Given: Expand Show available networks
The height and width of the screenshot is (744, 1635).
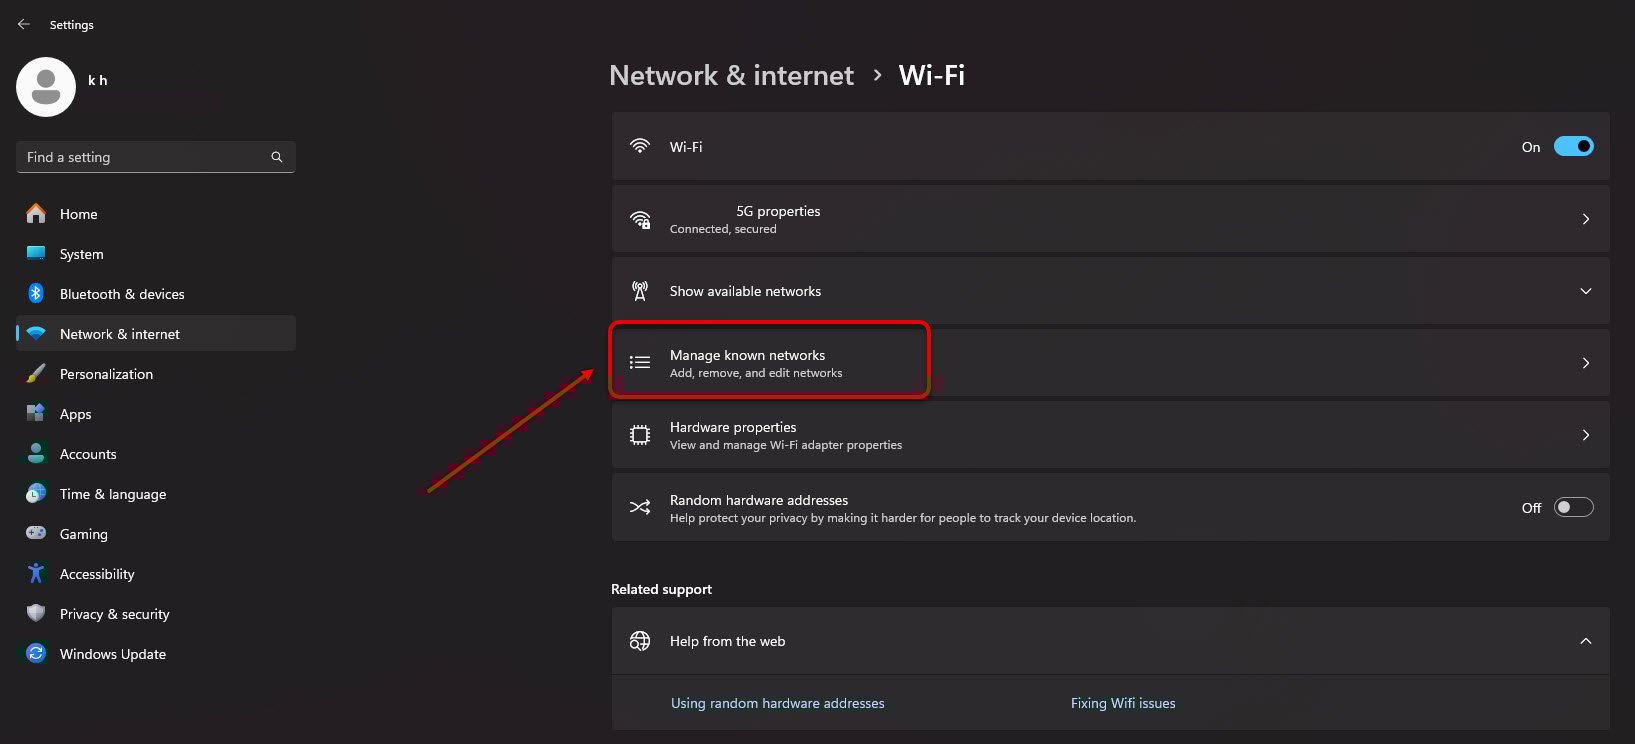Looking at the screenshot, I should pyautogui.click(x=1585, y=290).
